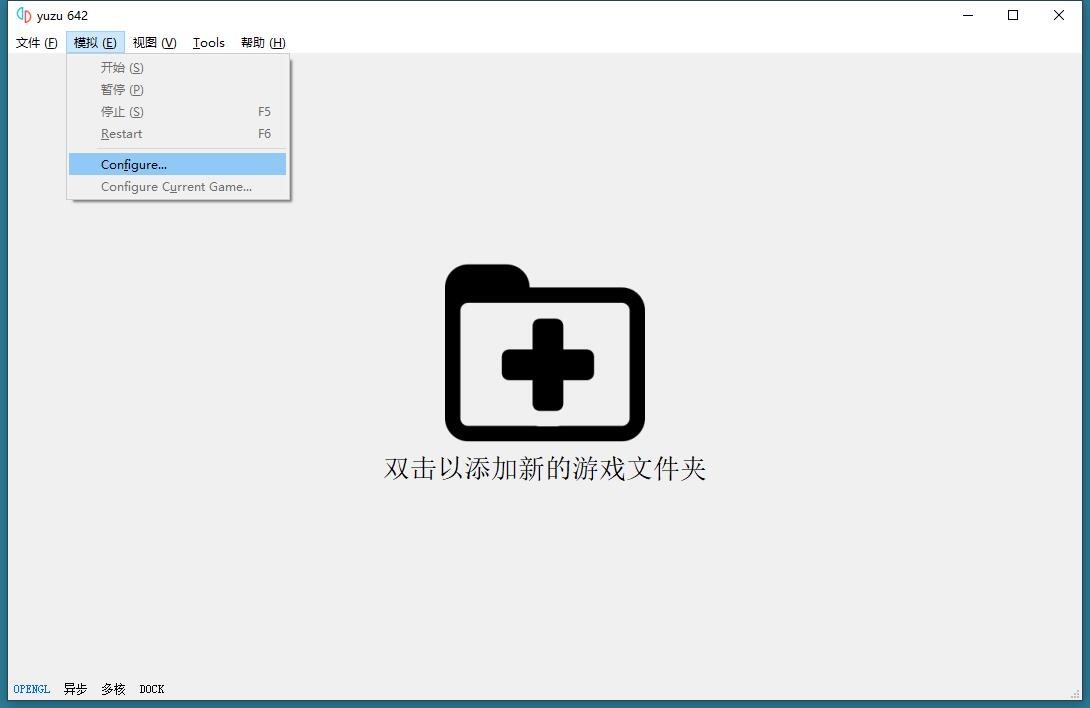Image resolution: width=1090 pixels, height=708 pixels.
Task: Expand the Tools menu
Action: coord(208,42)
